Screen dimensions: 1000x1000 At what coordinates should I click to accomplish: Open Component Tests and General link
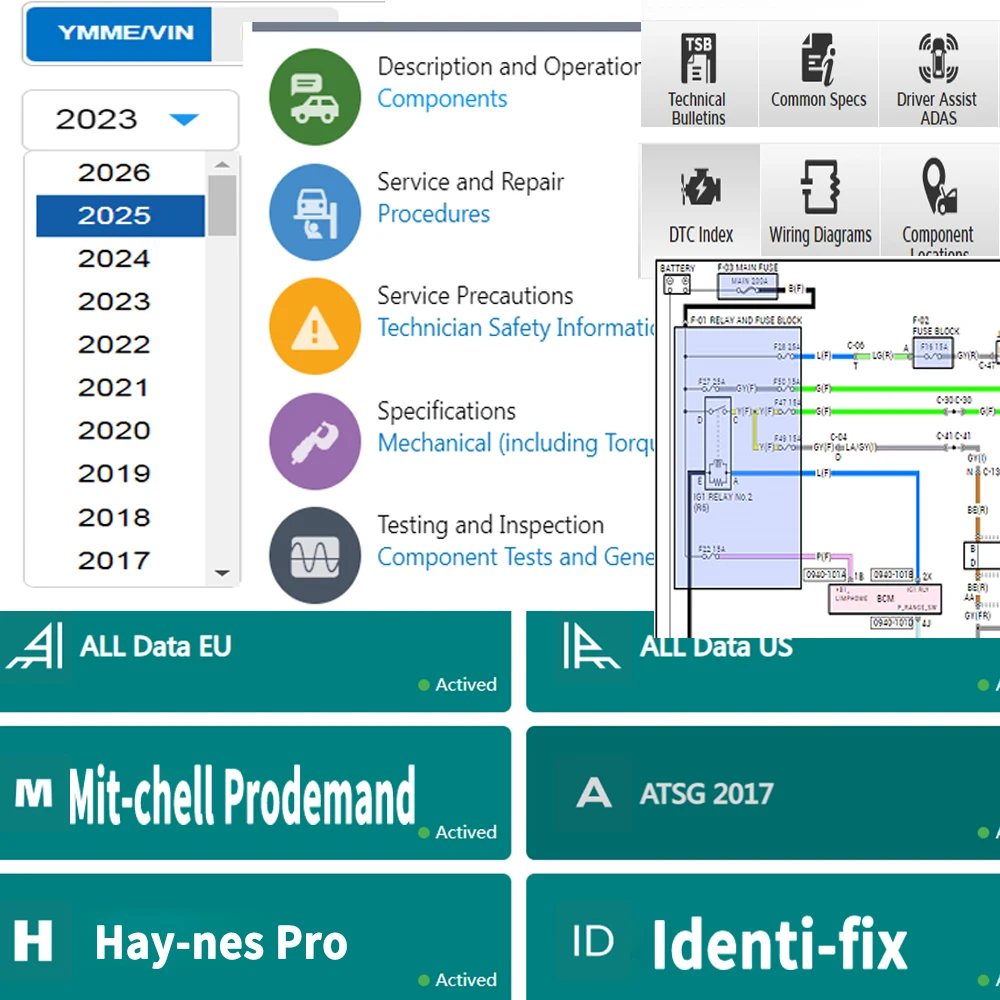tap(516, 557)
